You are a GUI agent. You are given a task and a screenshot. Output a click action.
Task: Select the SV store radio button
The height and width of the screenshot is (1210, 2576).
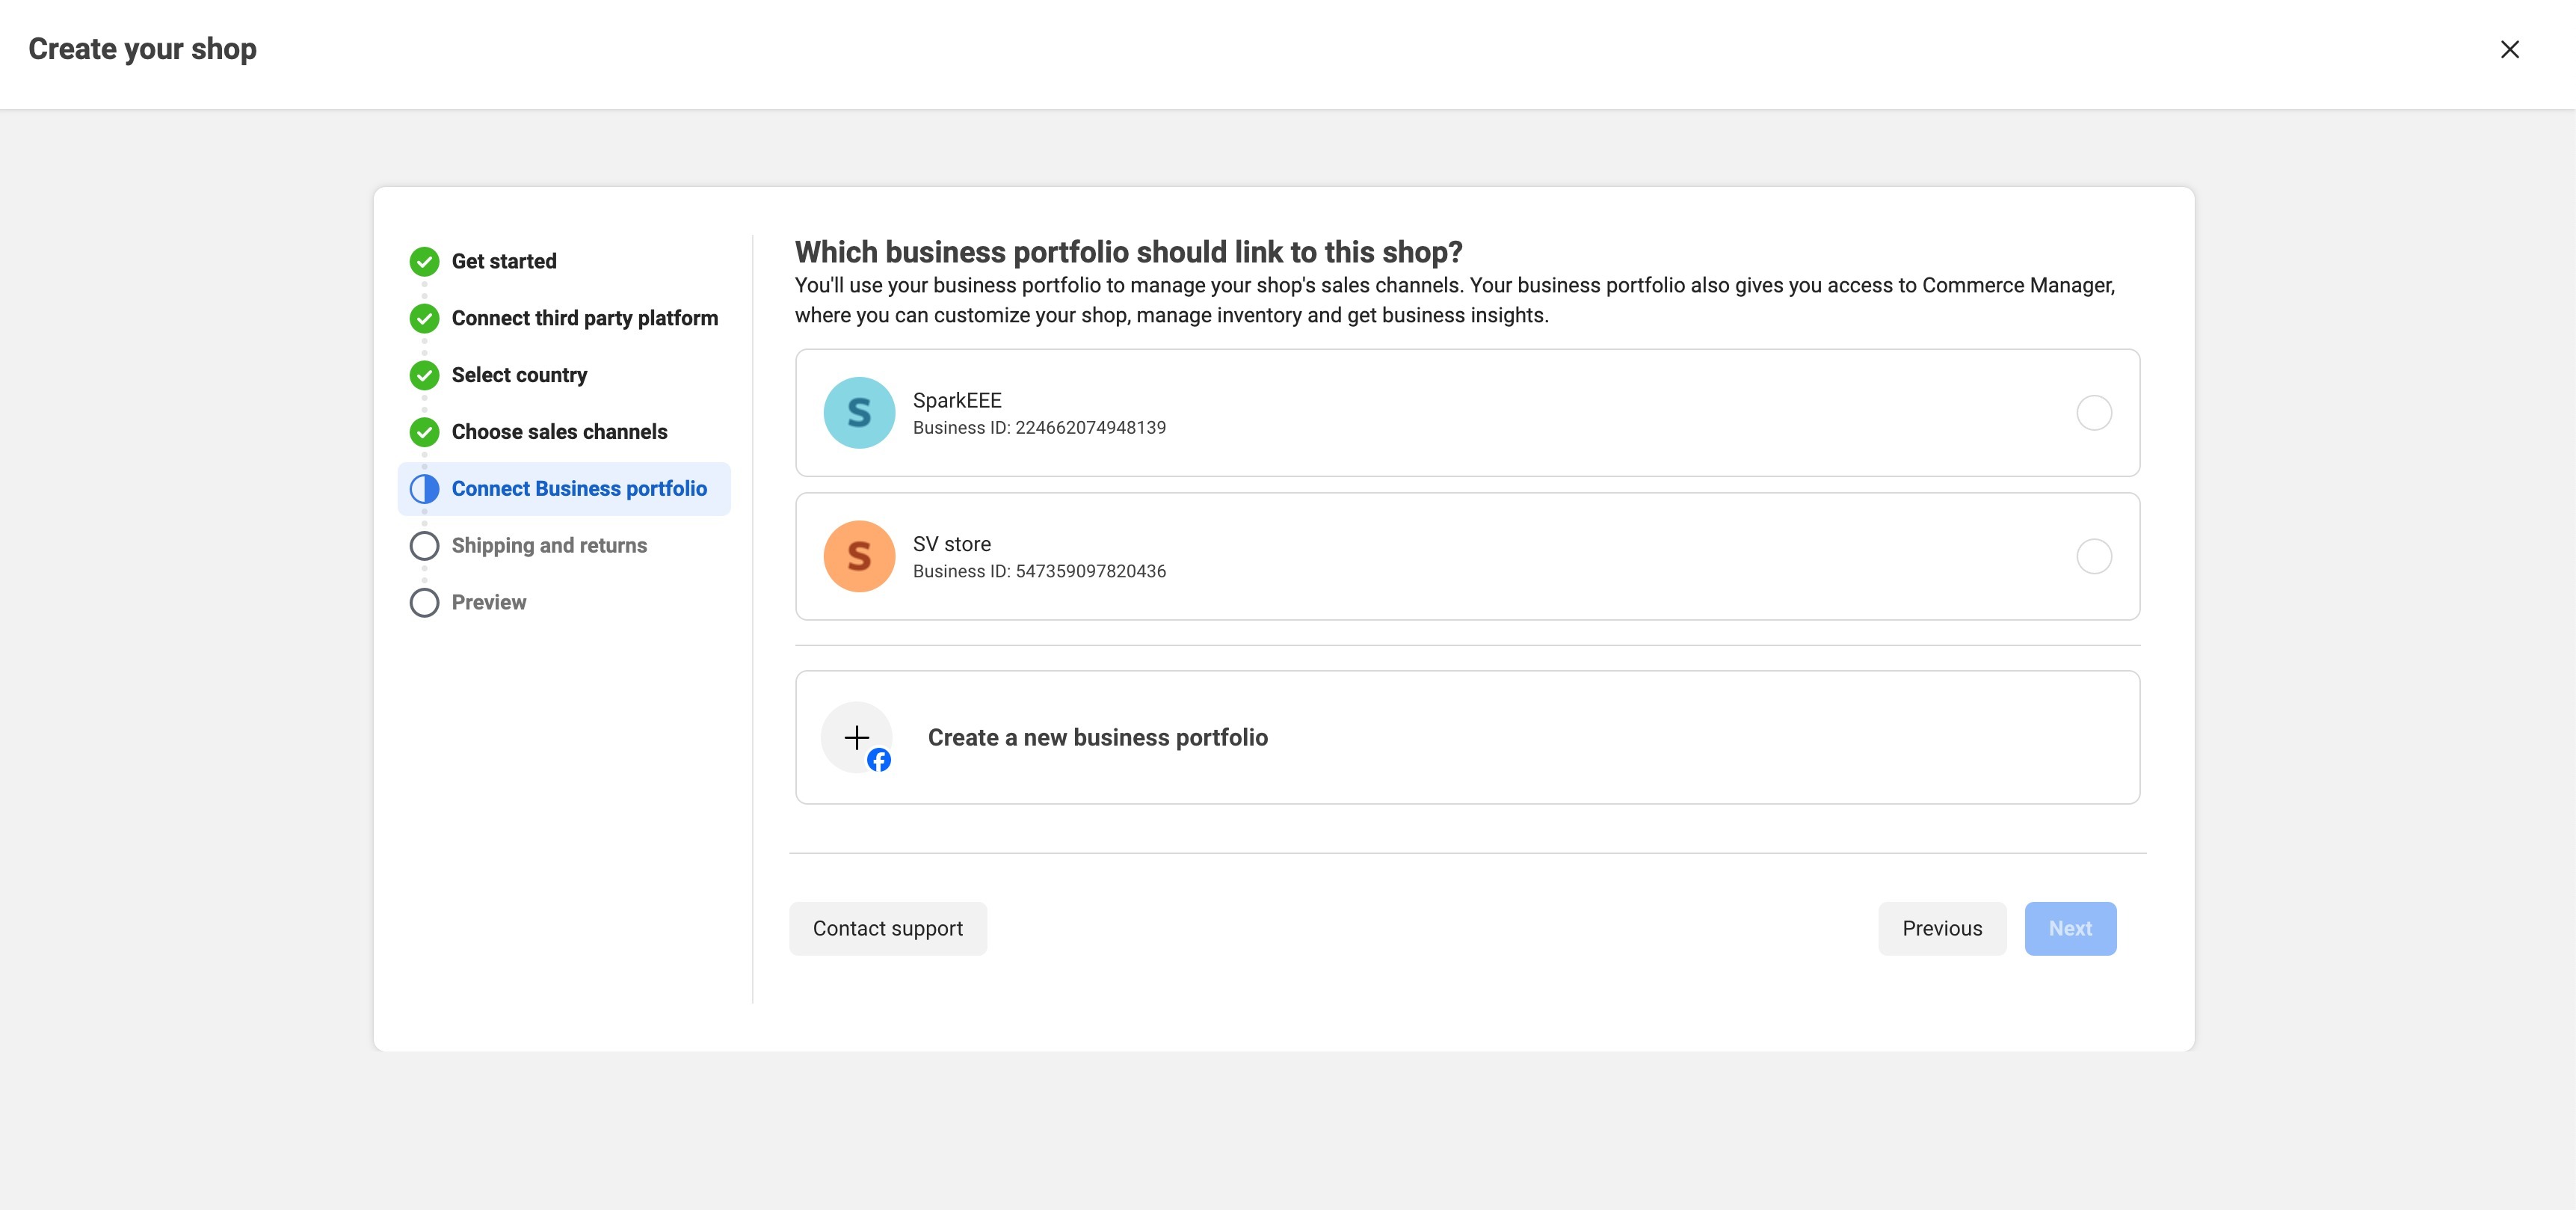click(2094, 557)
